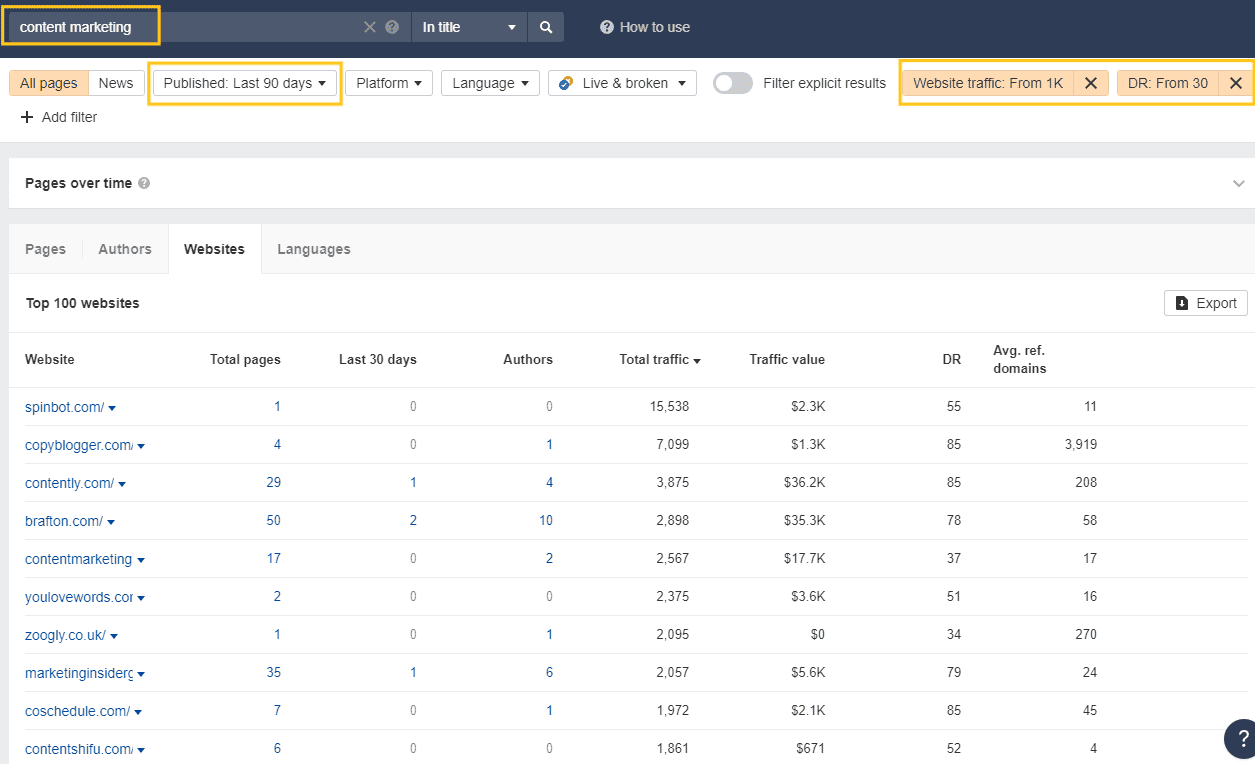Click the help question mark beside search field

pos(392,27)
